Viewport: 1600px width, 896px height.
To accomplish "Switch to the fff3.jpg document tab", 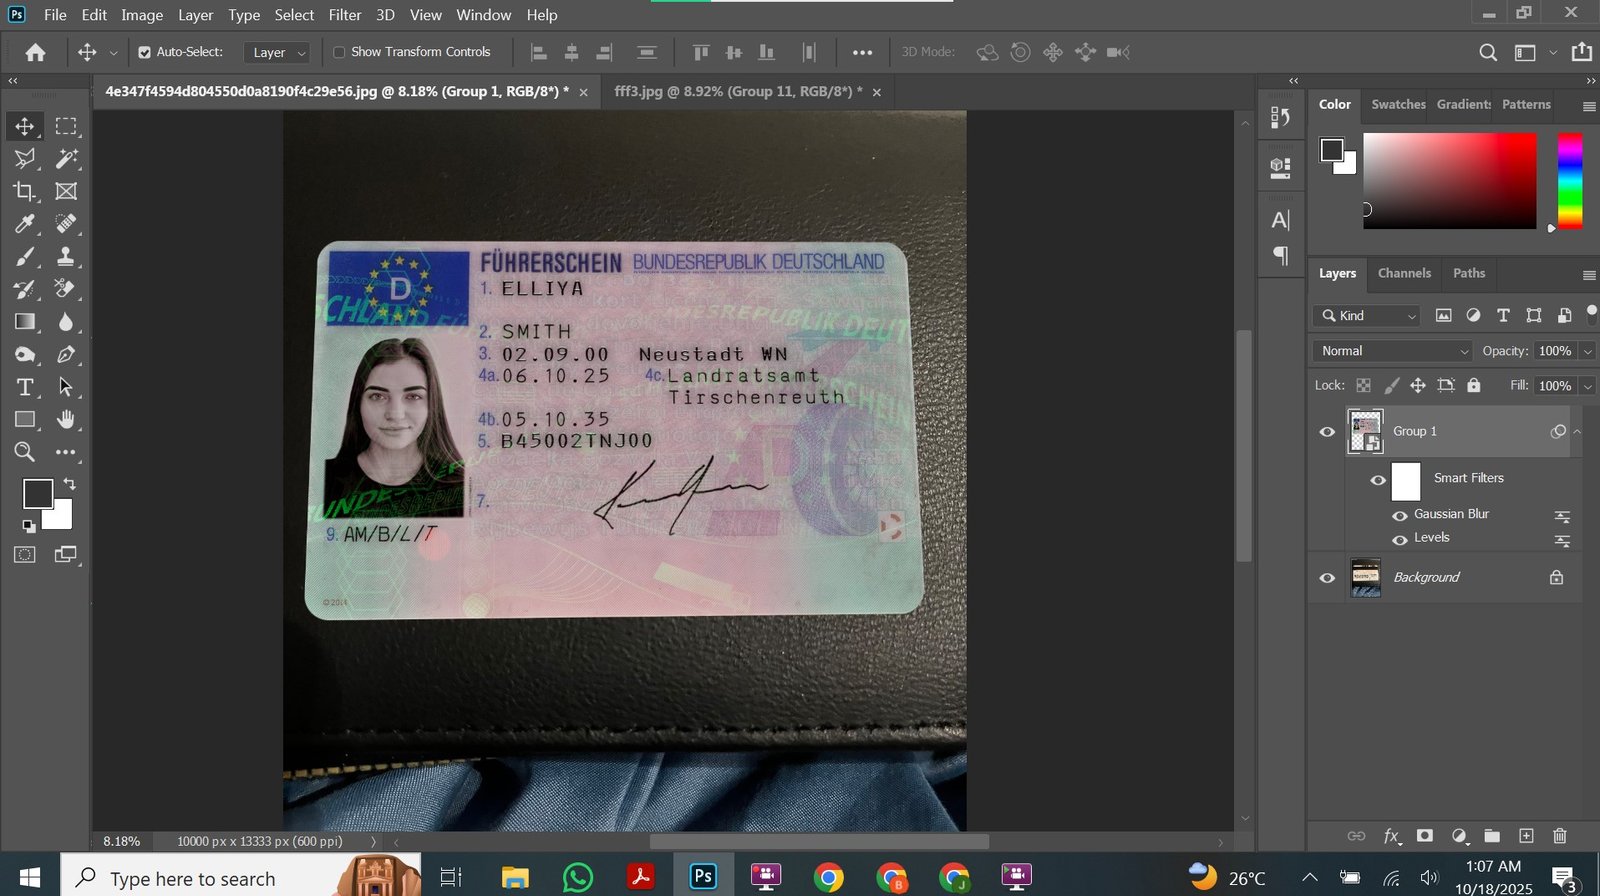I will point(738,91).
